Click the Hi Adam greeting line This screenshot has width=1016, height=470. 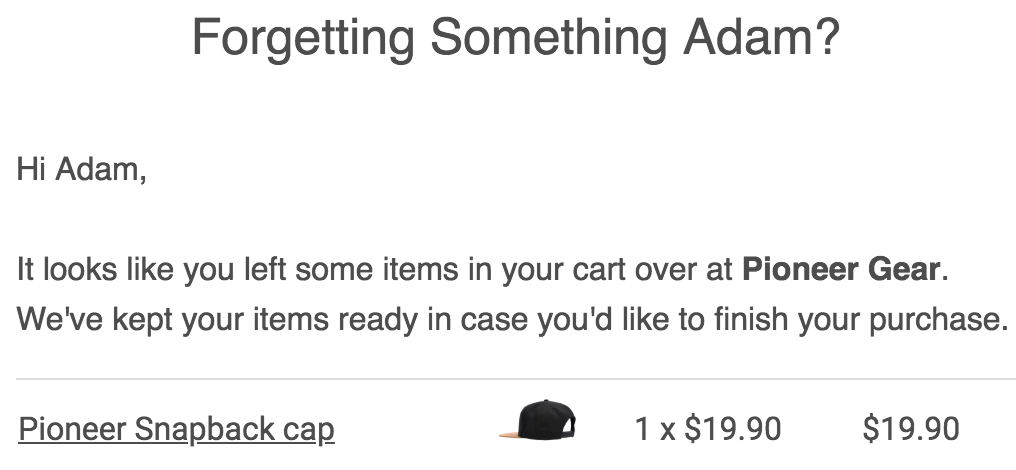click(x=82, y=170)
